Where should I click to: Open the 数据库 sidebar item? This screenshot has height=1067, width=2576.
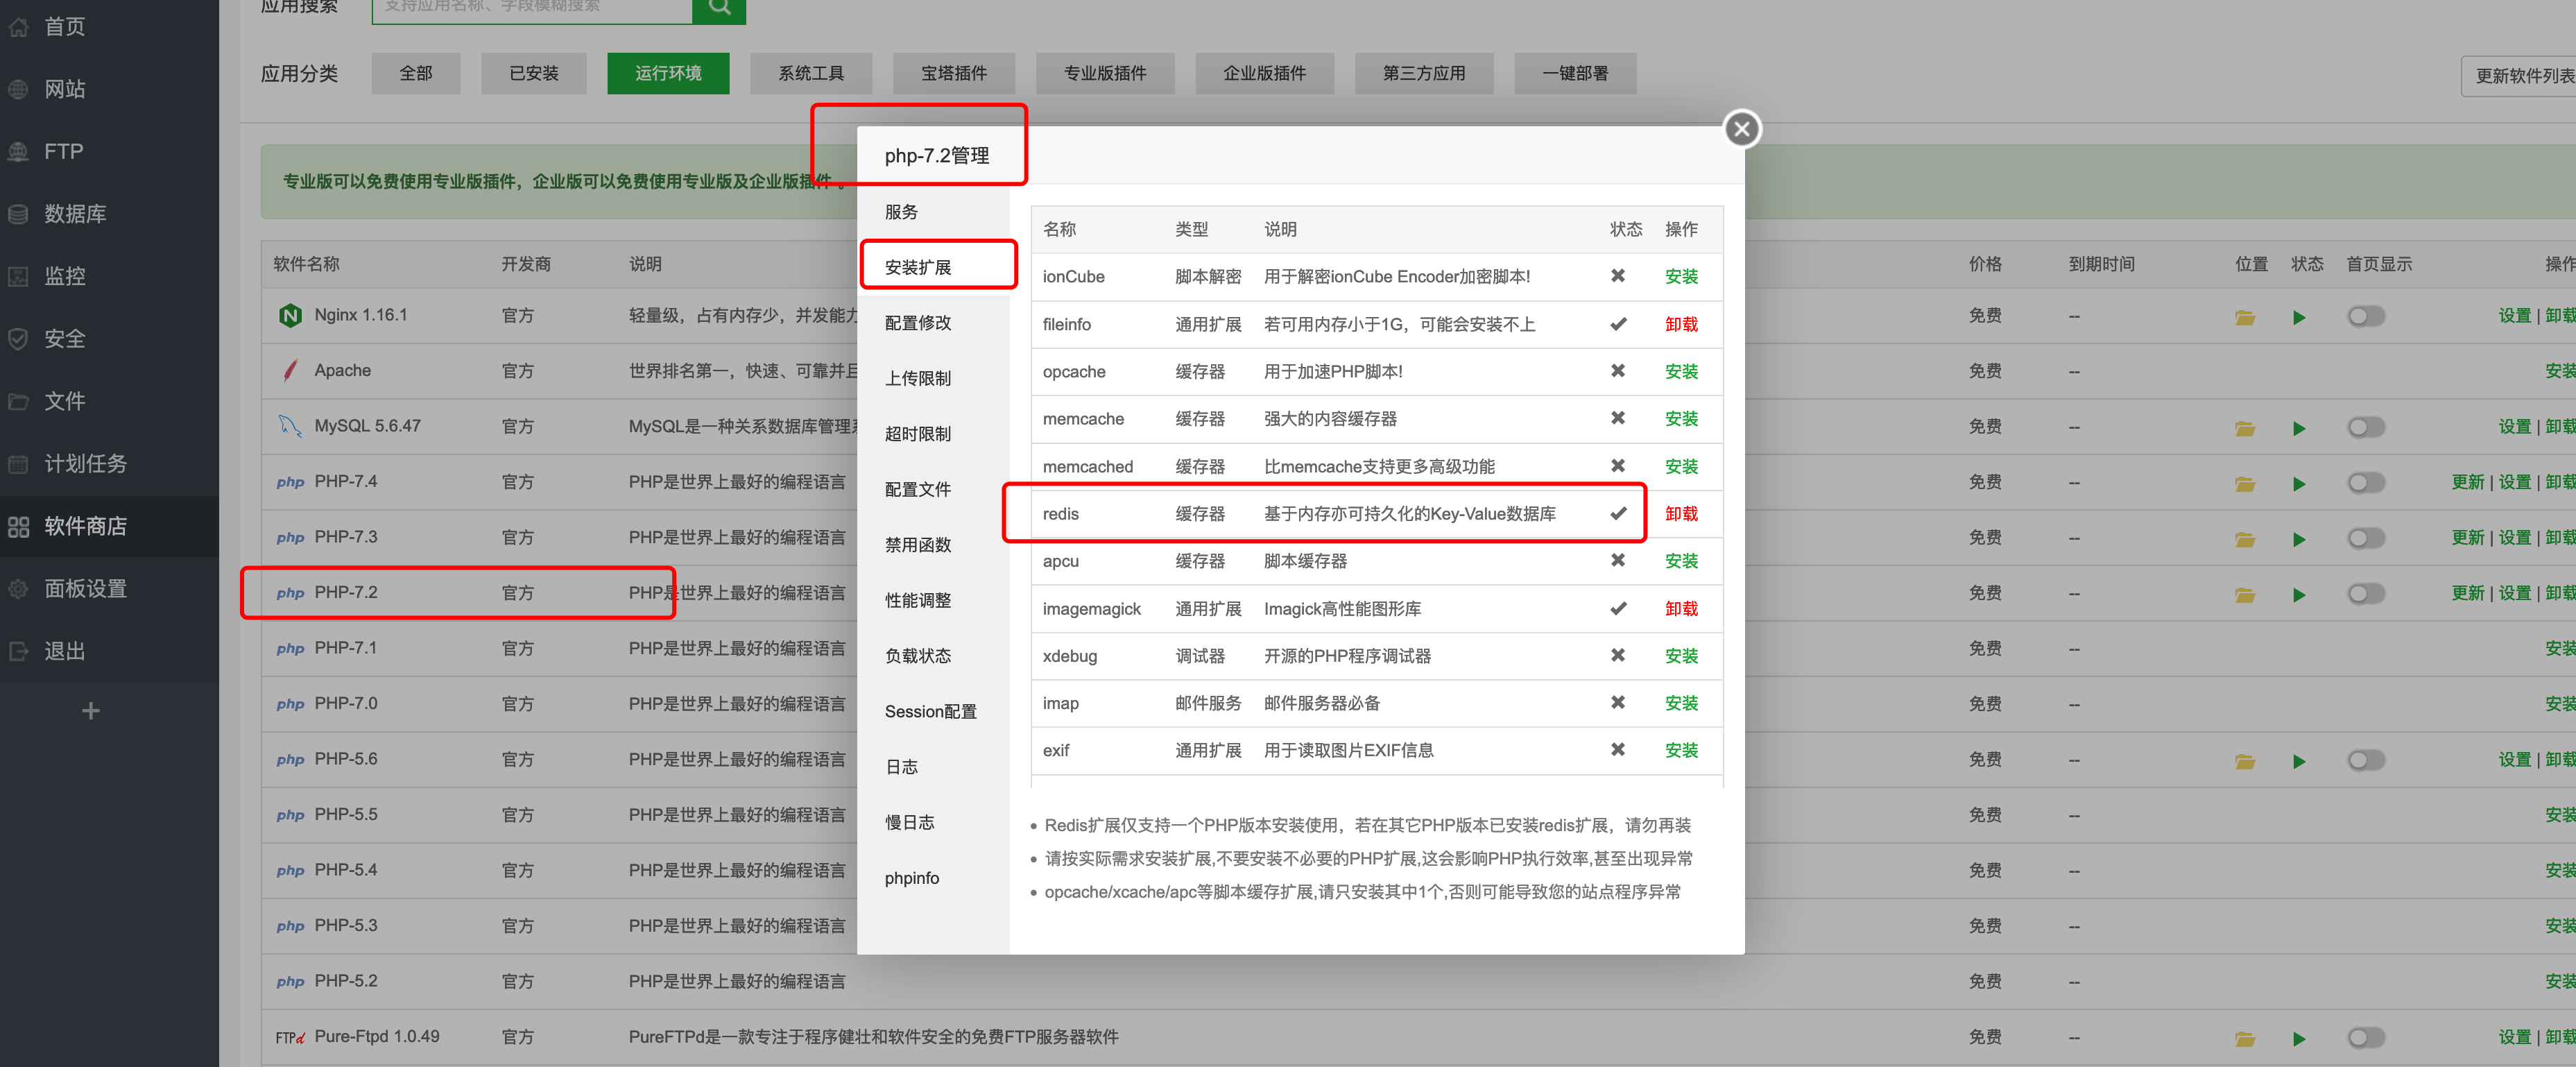click(x=109, y=214)
